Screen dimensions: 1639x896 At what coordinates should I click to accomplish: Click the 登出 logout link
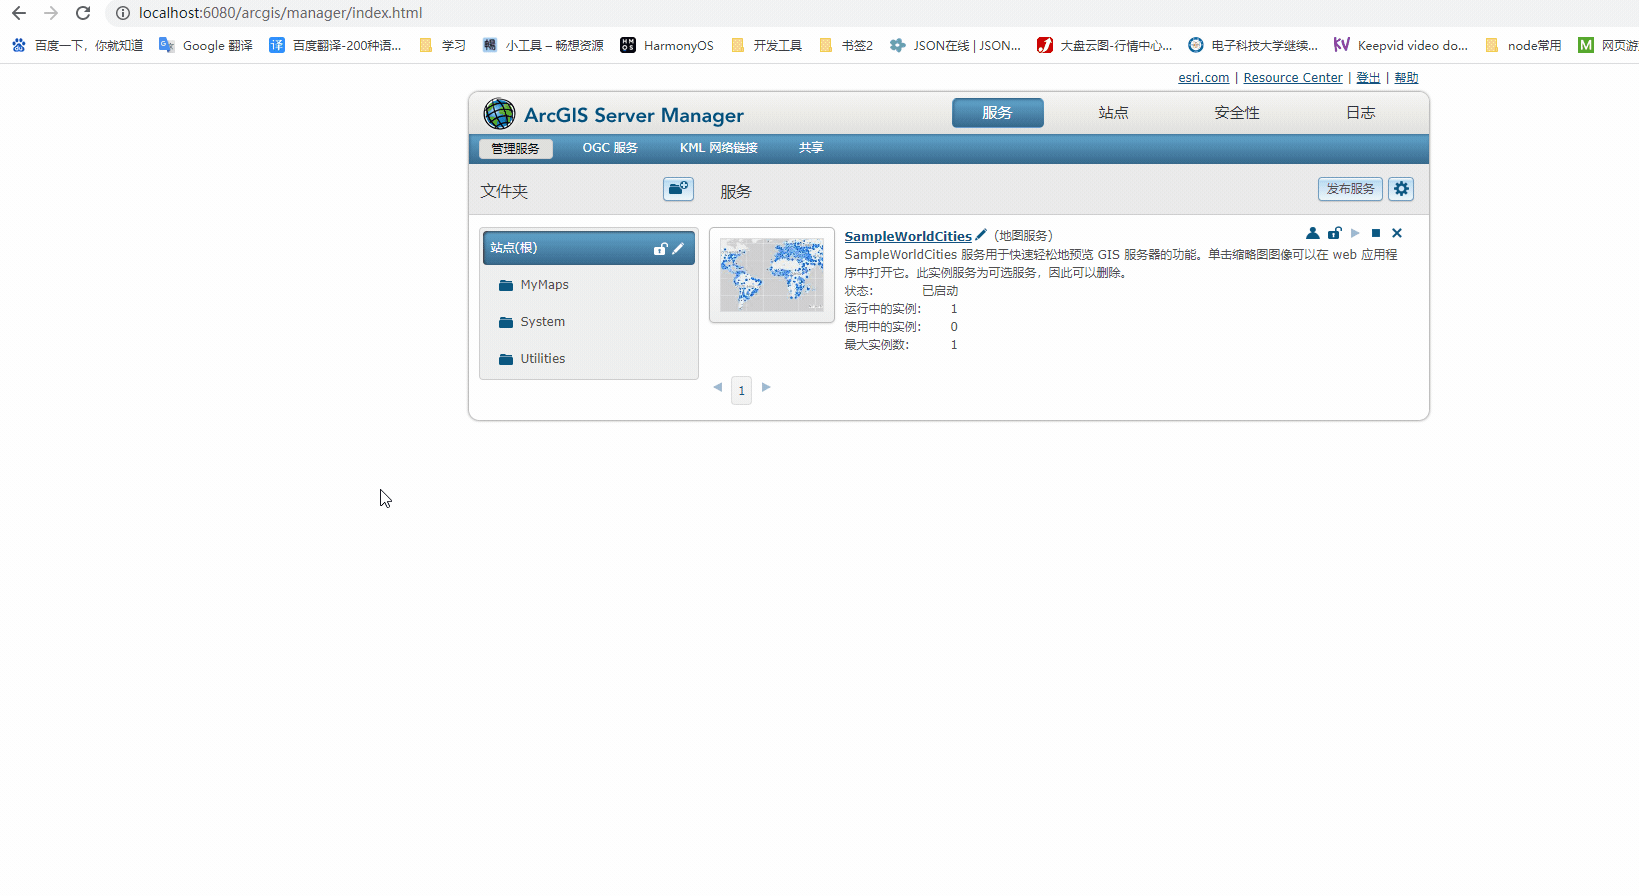[1368, 78]
